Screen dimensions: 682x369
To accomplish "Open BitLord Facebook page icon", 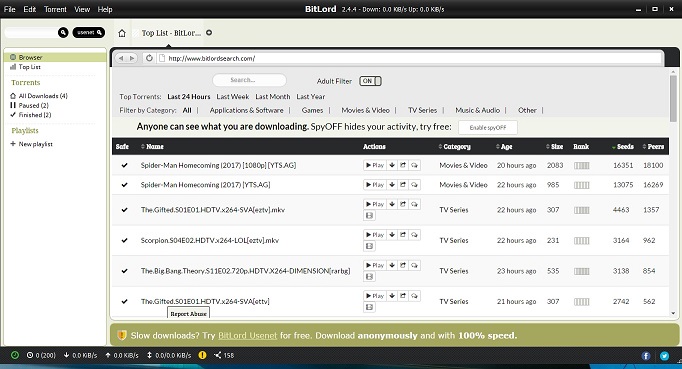I will (646, 356).
